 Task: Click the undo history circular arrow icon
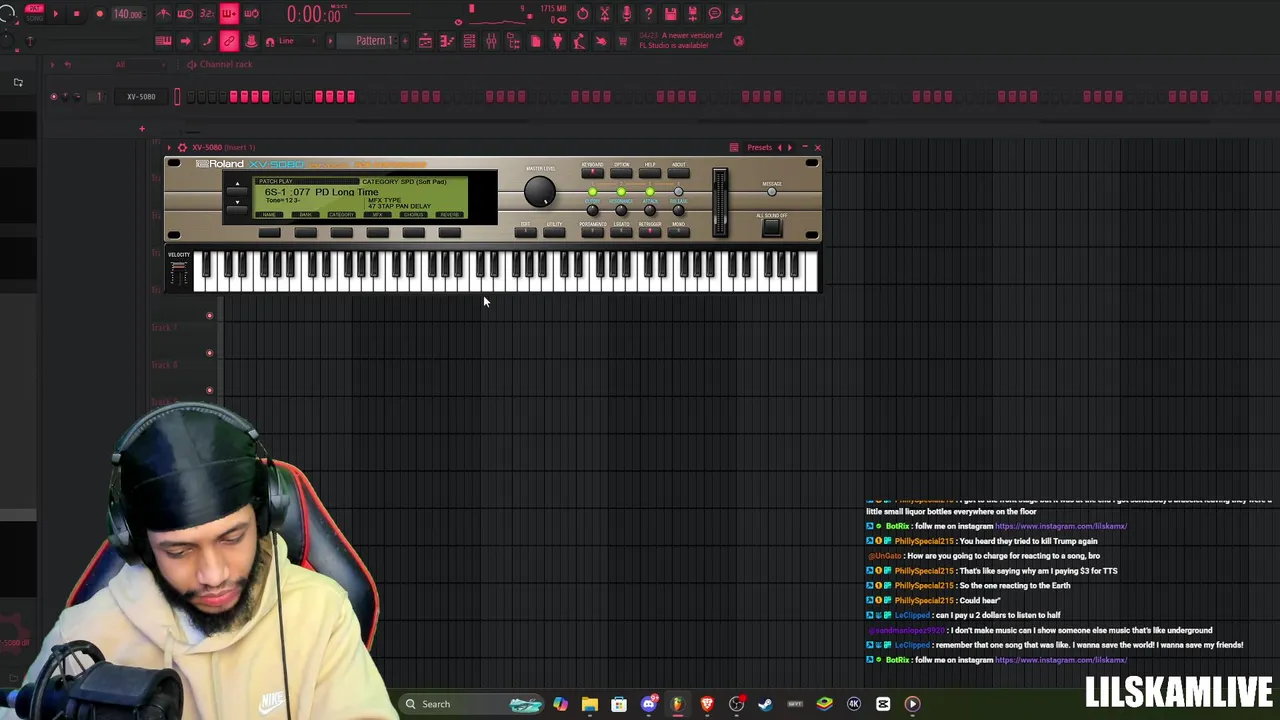[583, 14]
